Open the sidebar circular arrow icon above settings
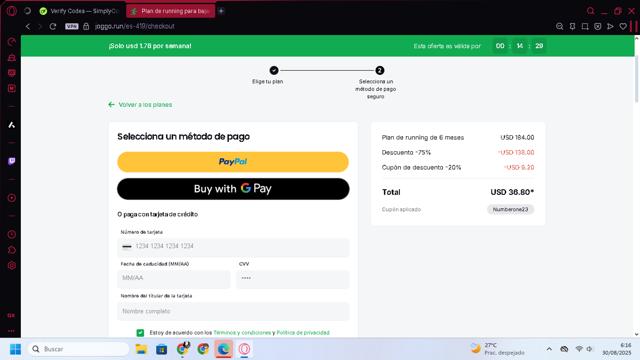 pos(11,250)
